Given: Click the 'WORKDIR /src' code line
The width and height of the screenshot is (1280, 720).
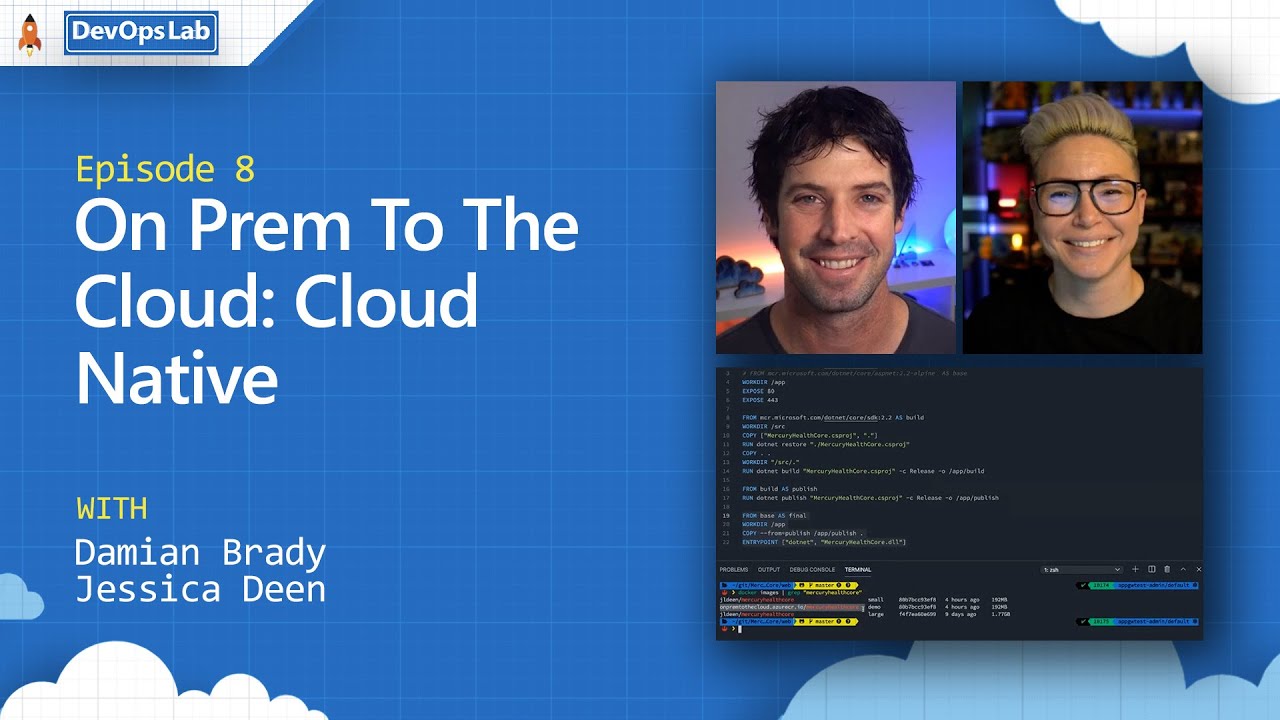Looking at the screenshot, I should pos(763,426).
